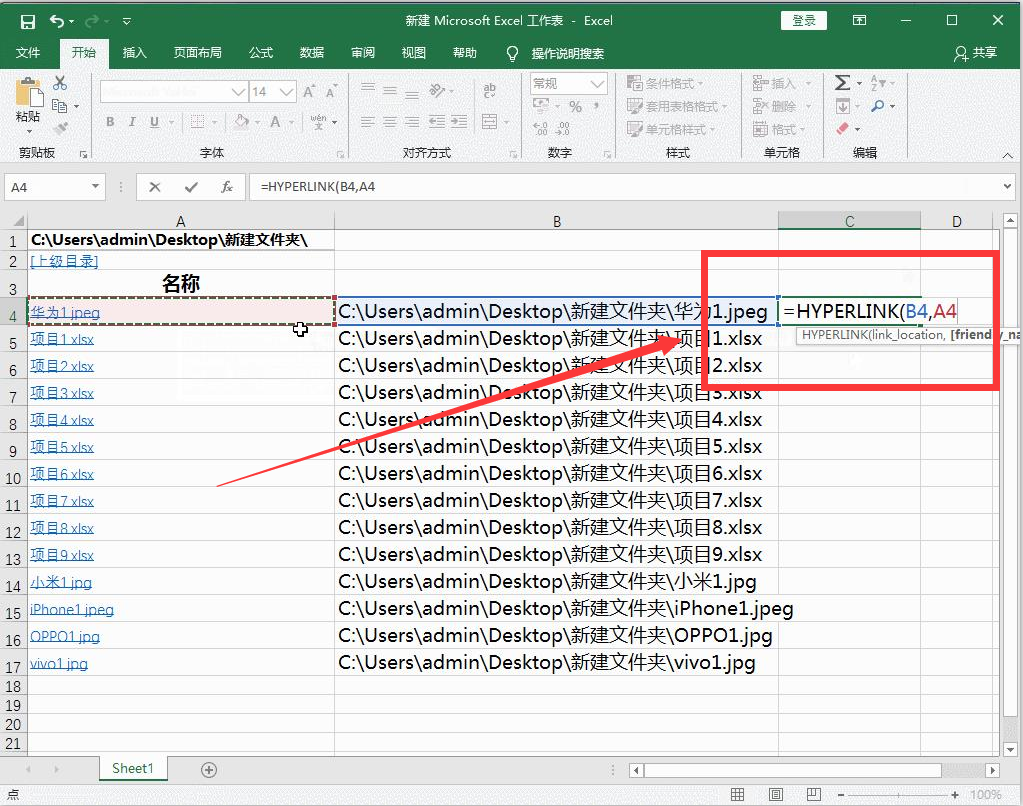
Task: Click the Font Color letter A icon
Action: pyautogui.click(x=275, y=122)
